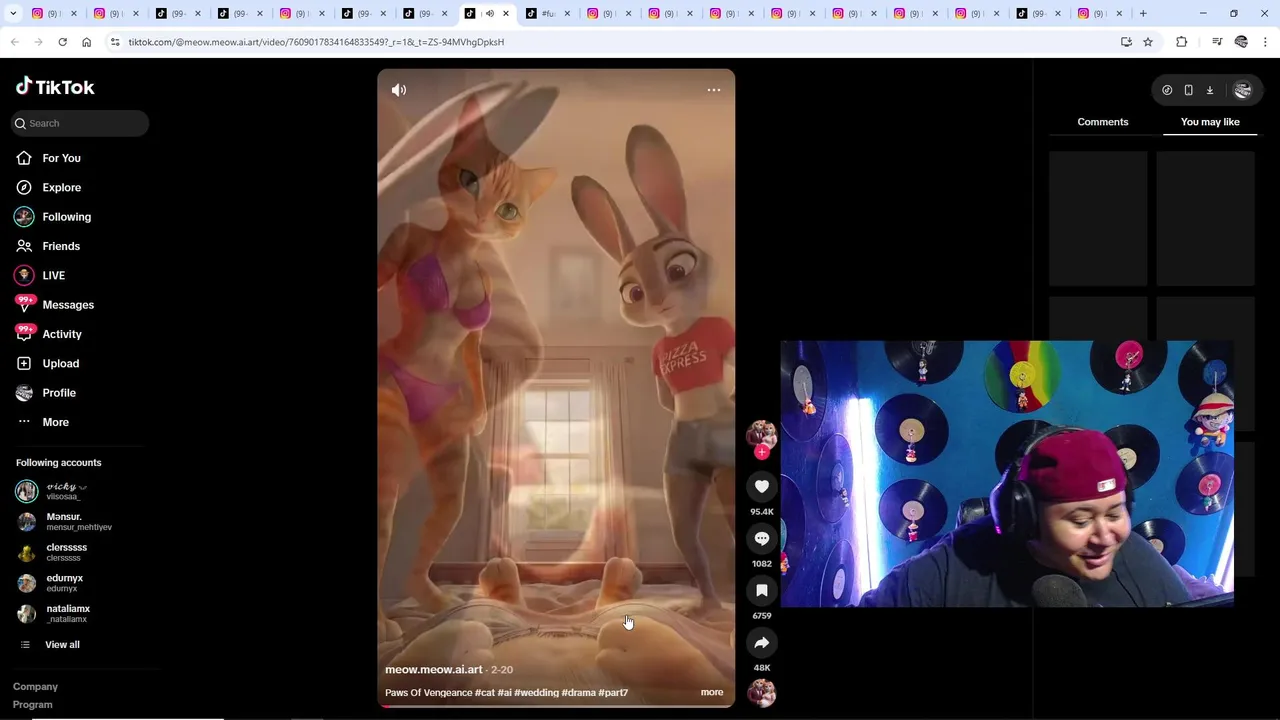Open first You may like thumbnail
The height and width of the screenshot is (720, 1280).
pyautogui.click(x=1098, y=218)
